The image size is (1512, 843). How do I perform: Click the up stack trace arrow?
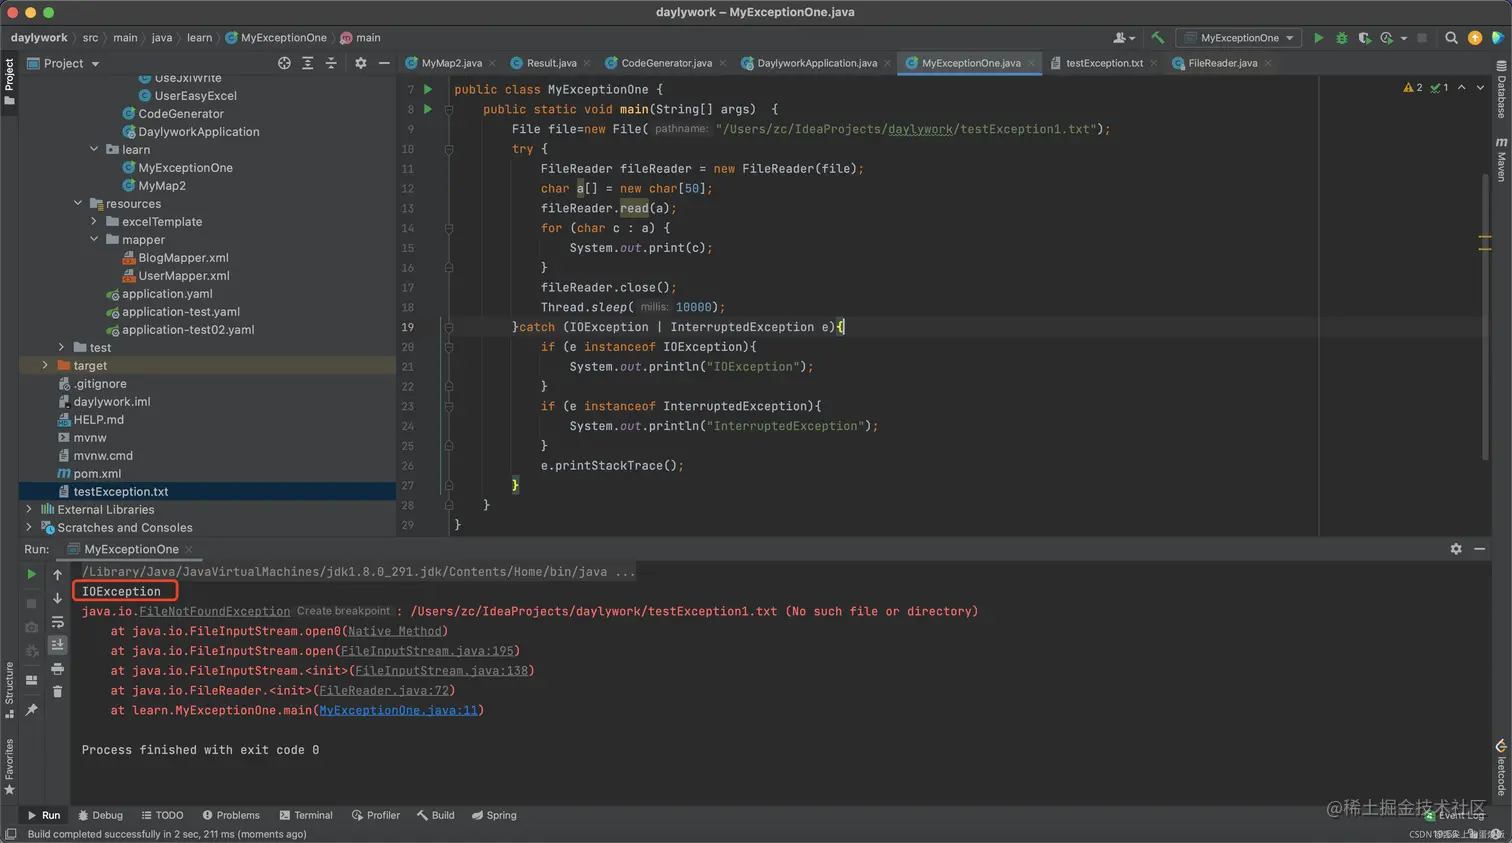coord(57,575)
